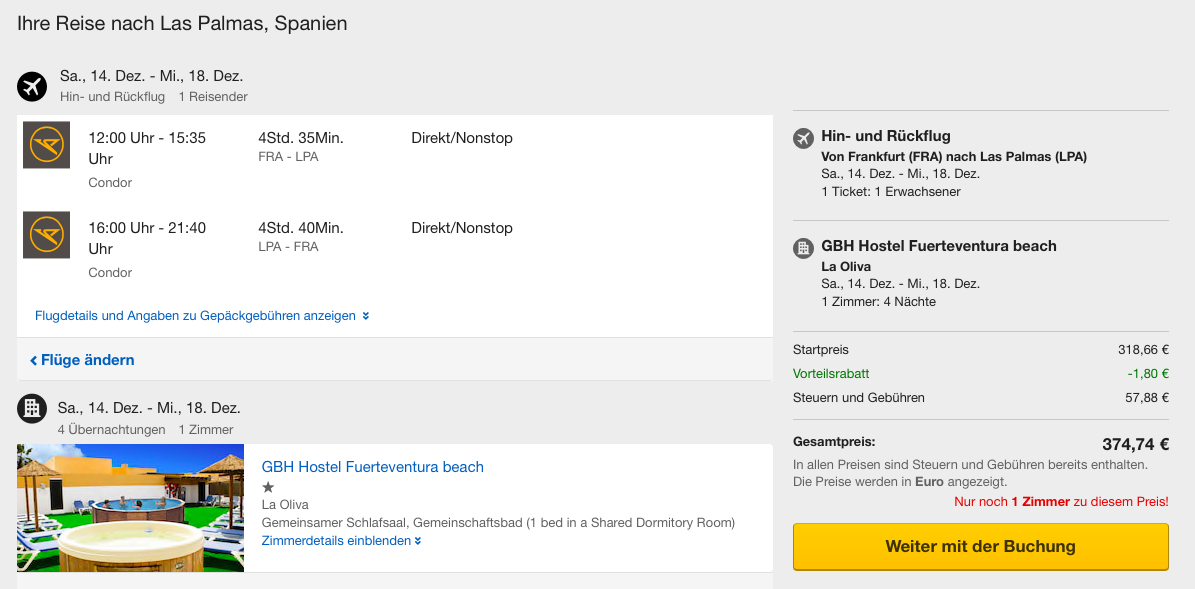Click the Condor logo for the 12:00 outbound flight
Viewport: 1195px width, 589px height.
pyautogui.click(x=46, y=145)
